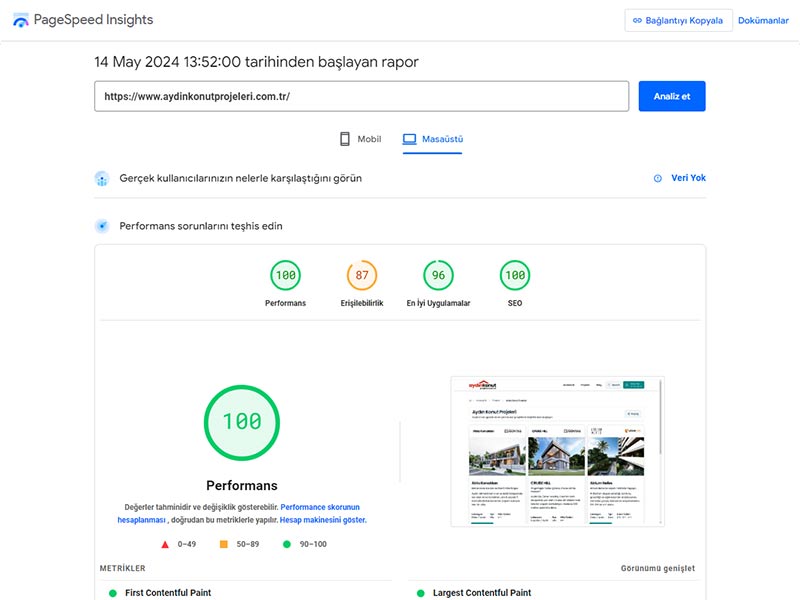Image resolution: width=800 pixels, height=600 pixels.
Task: Click the performance diagnosis icon
Action: [102, 226]
